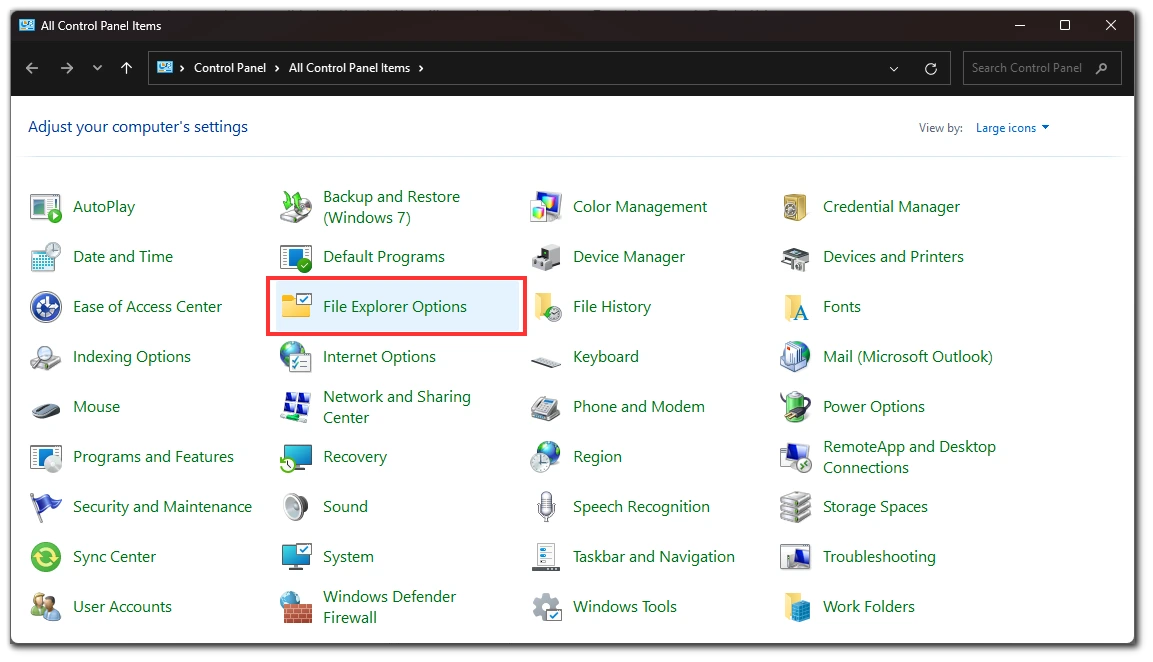
Task: Expand chevron after 'All Control Panel Items'
Action: 421,68
